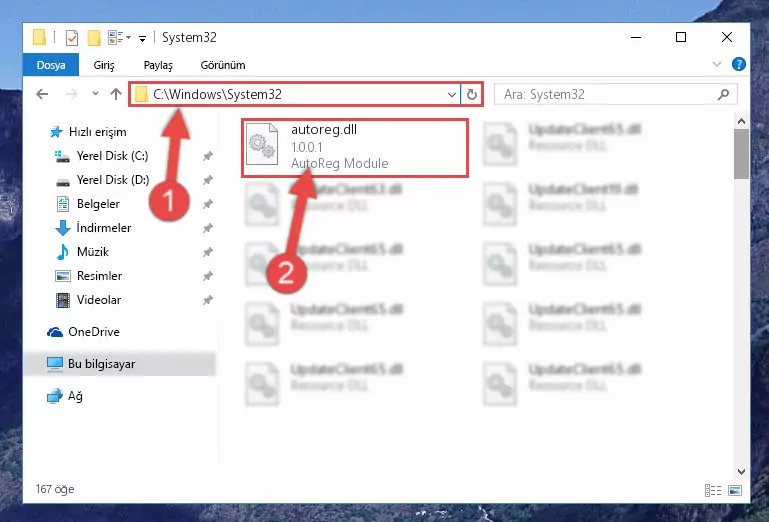This screenshot has height=522, width=769.
Task: Click the pin icon next to Videolar
Action: click(x=208, y=300)
